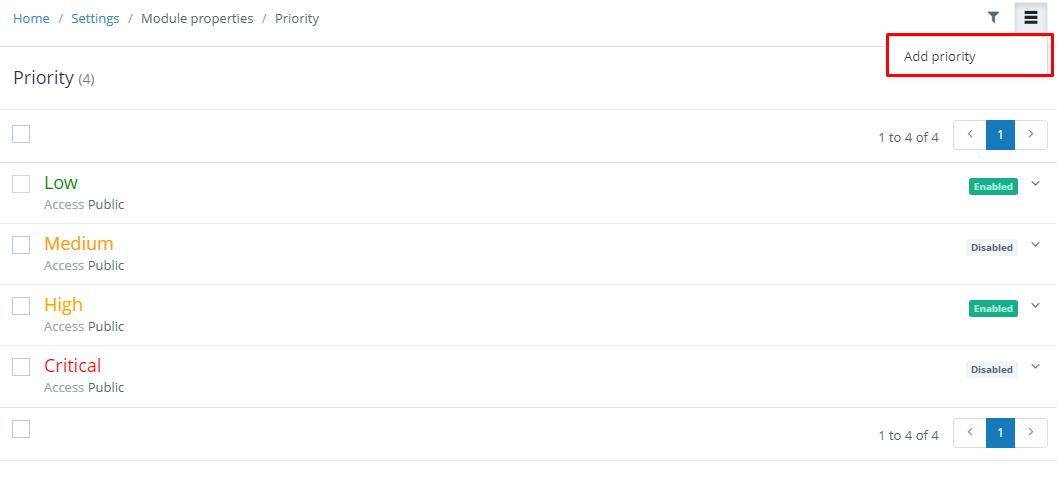This screenshot has width=1057, height=489.
Task: Click the hamburger menu icon
Action: tap(1031, 18)
